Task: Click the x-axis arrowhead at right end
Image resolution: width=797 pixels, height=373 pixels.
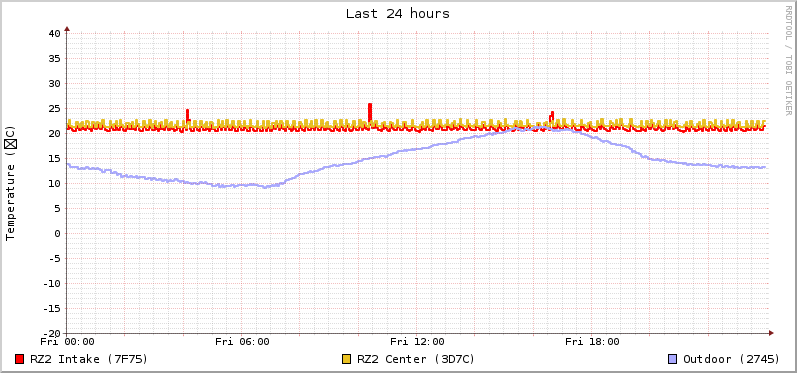Action: pyautogui.click(x=771, y=333)
